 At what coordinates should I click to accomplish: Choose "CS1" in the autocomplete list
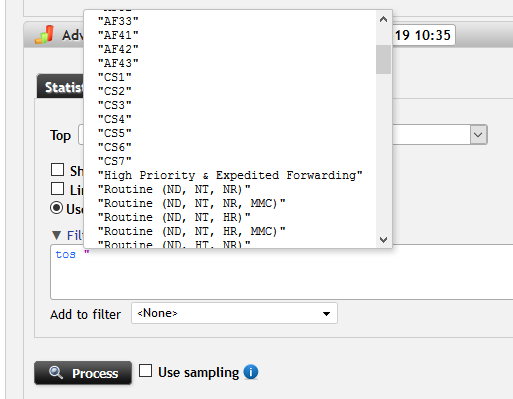coord(115,77)
